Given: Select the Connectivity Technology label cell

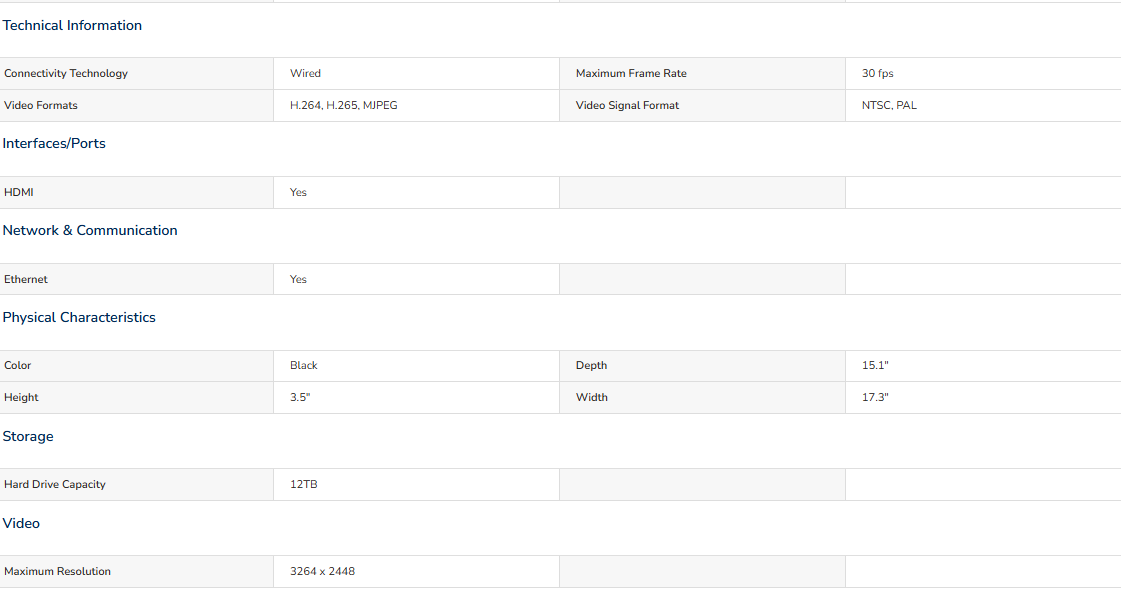Looking at the screenshot, I should (137, 74).
